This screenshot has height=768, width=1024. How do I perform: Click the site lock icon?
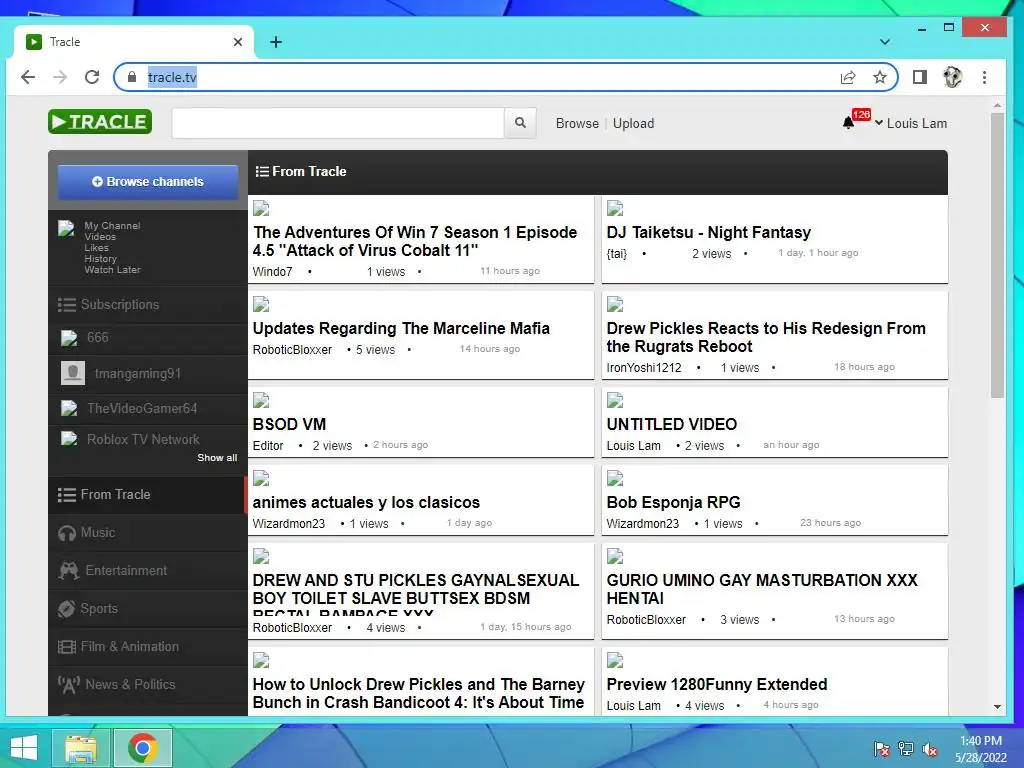pos(132,77)
